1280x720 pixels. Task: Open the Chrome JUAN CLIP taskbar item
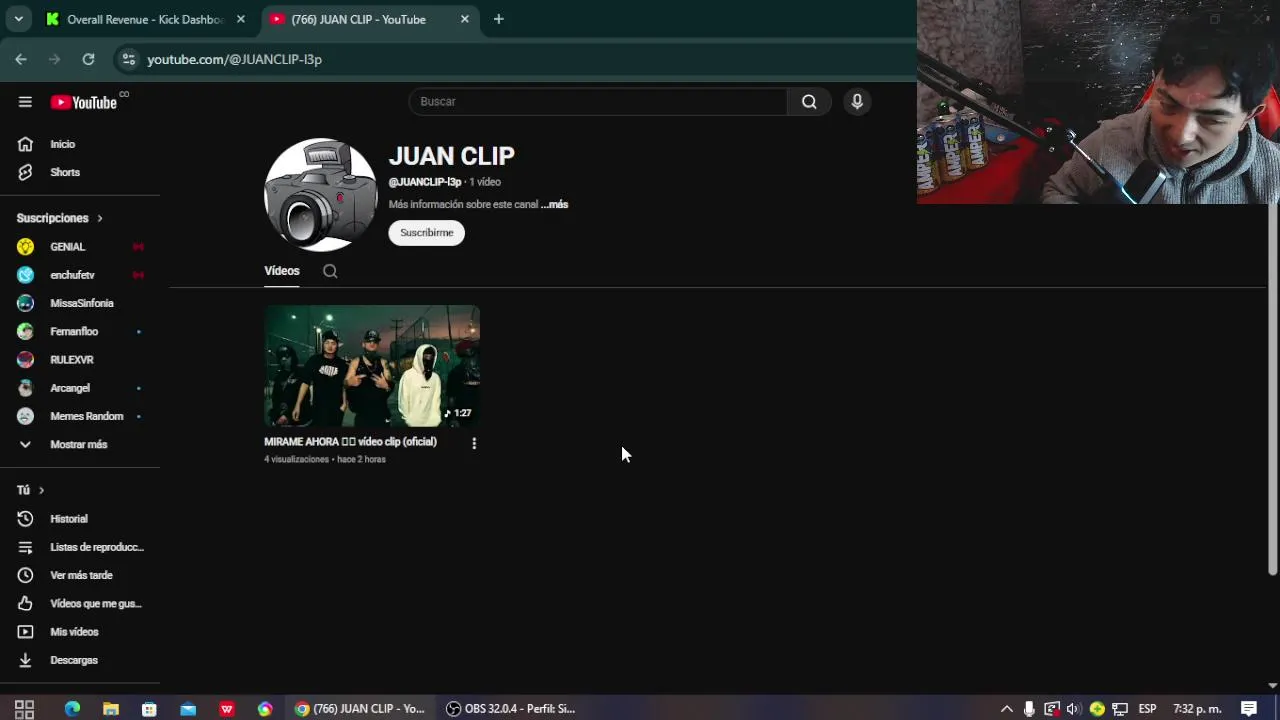point(361,709)
